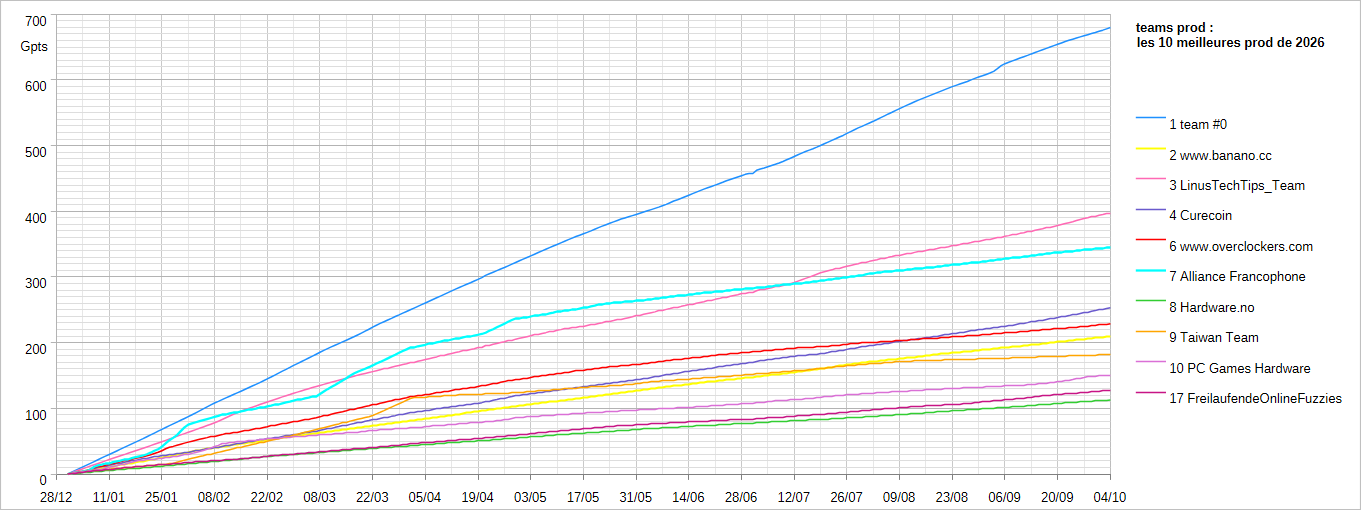Click legend entry '8 Hardware.no'
This screenshot has width=1361, height=510.
(x=1212, y=307)
